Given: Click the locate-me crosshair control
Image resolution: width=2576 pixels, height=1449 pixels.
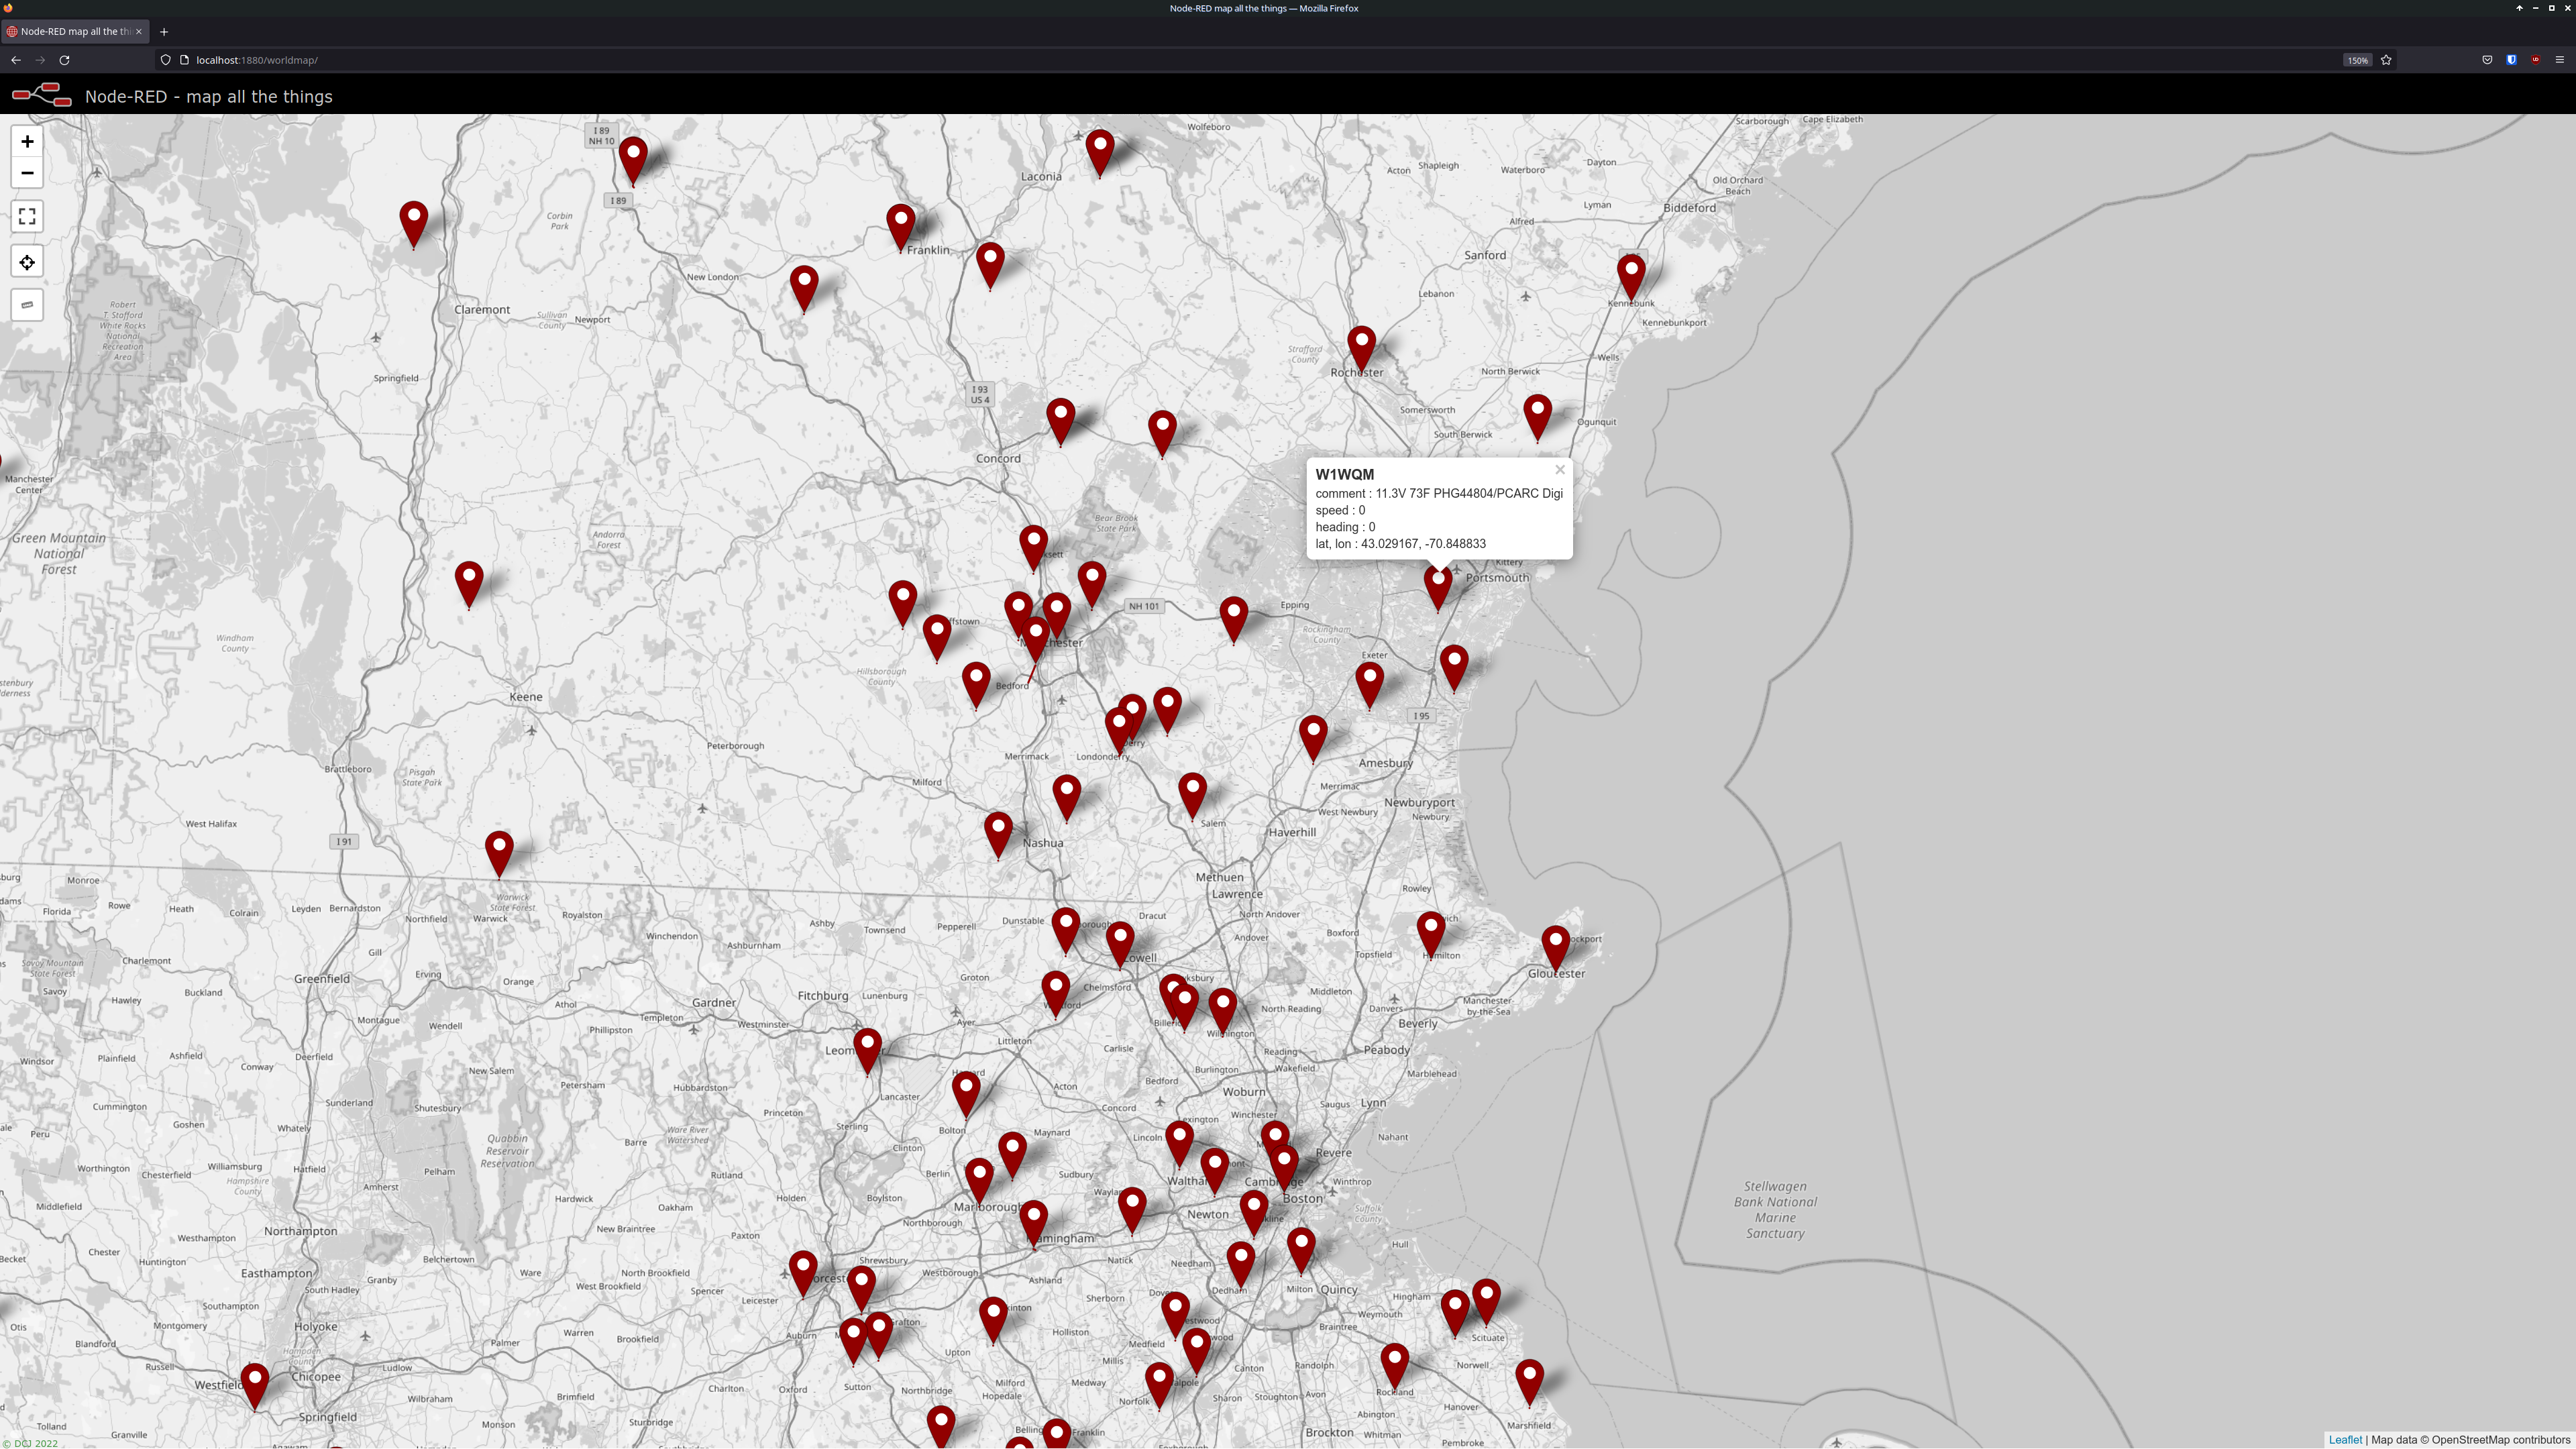Looking at the screenshot, I should (27, 262).
